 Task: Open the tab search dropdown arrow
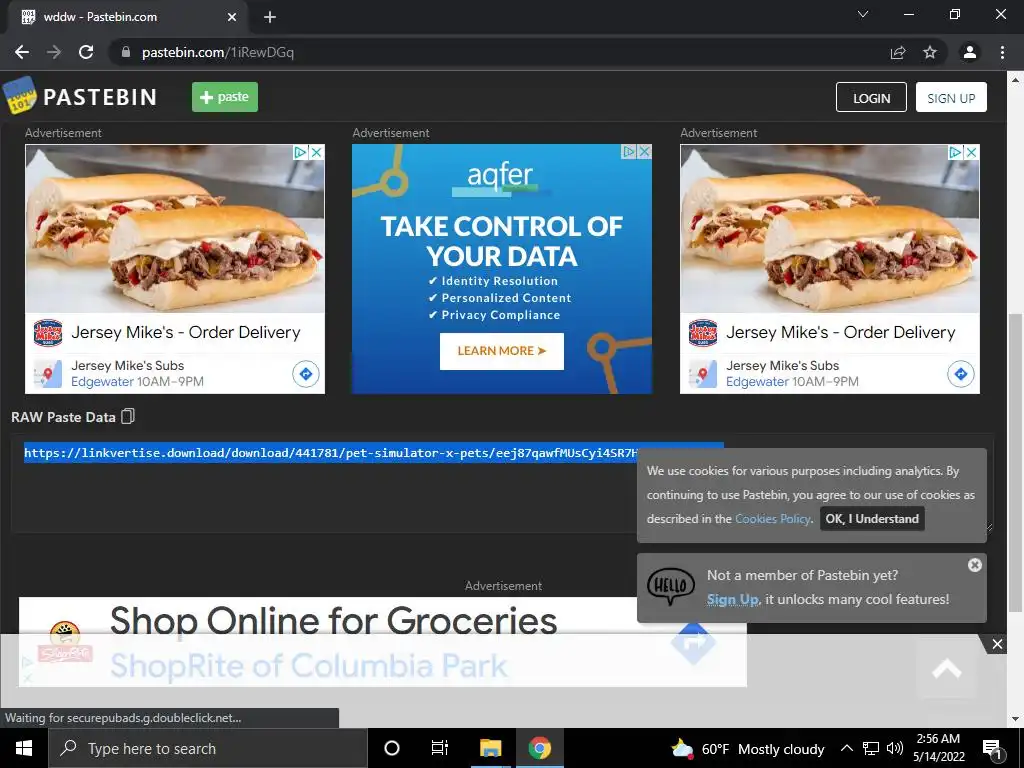tap(863, 14)
